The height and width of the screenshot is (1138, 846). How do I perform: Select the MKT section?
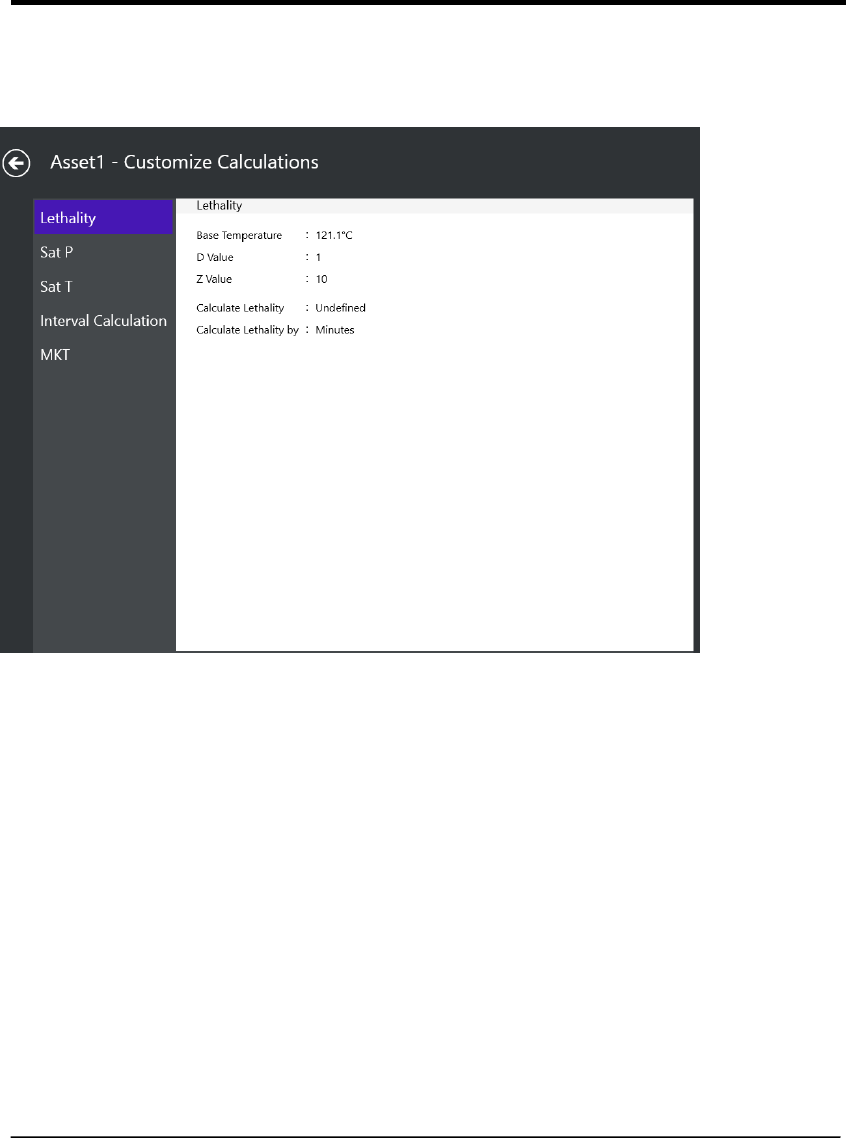click(x=103, y=354)
